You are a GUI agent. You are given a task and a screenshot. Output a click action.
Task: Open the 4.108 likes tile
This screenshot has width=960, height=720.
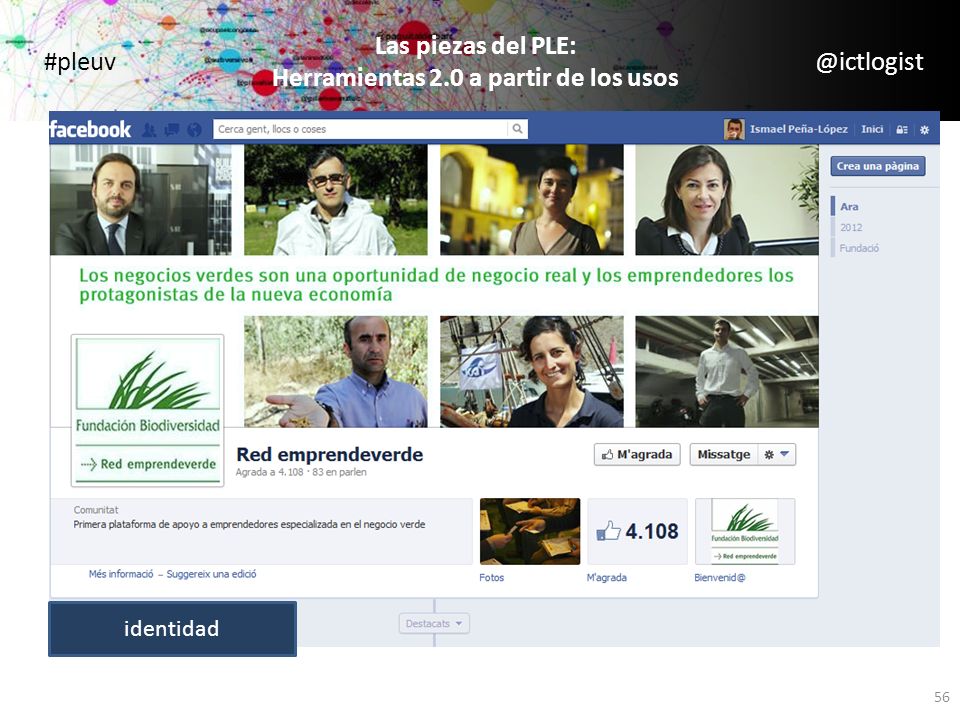point(637,531)
